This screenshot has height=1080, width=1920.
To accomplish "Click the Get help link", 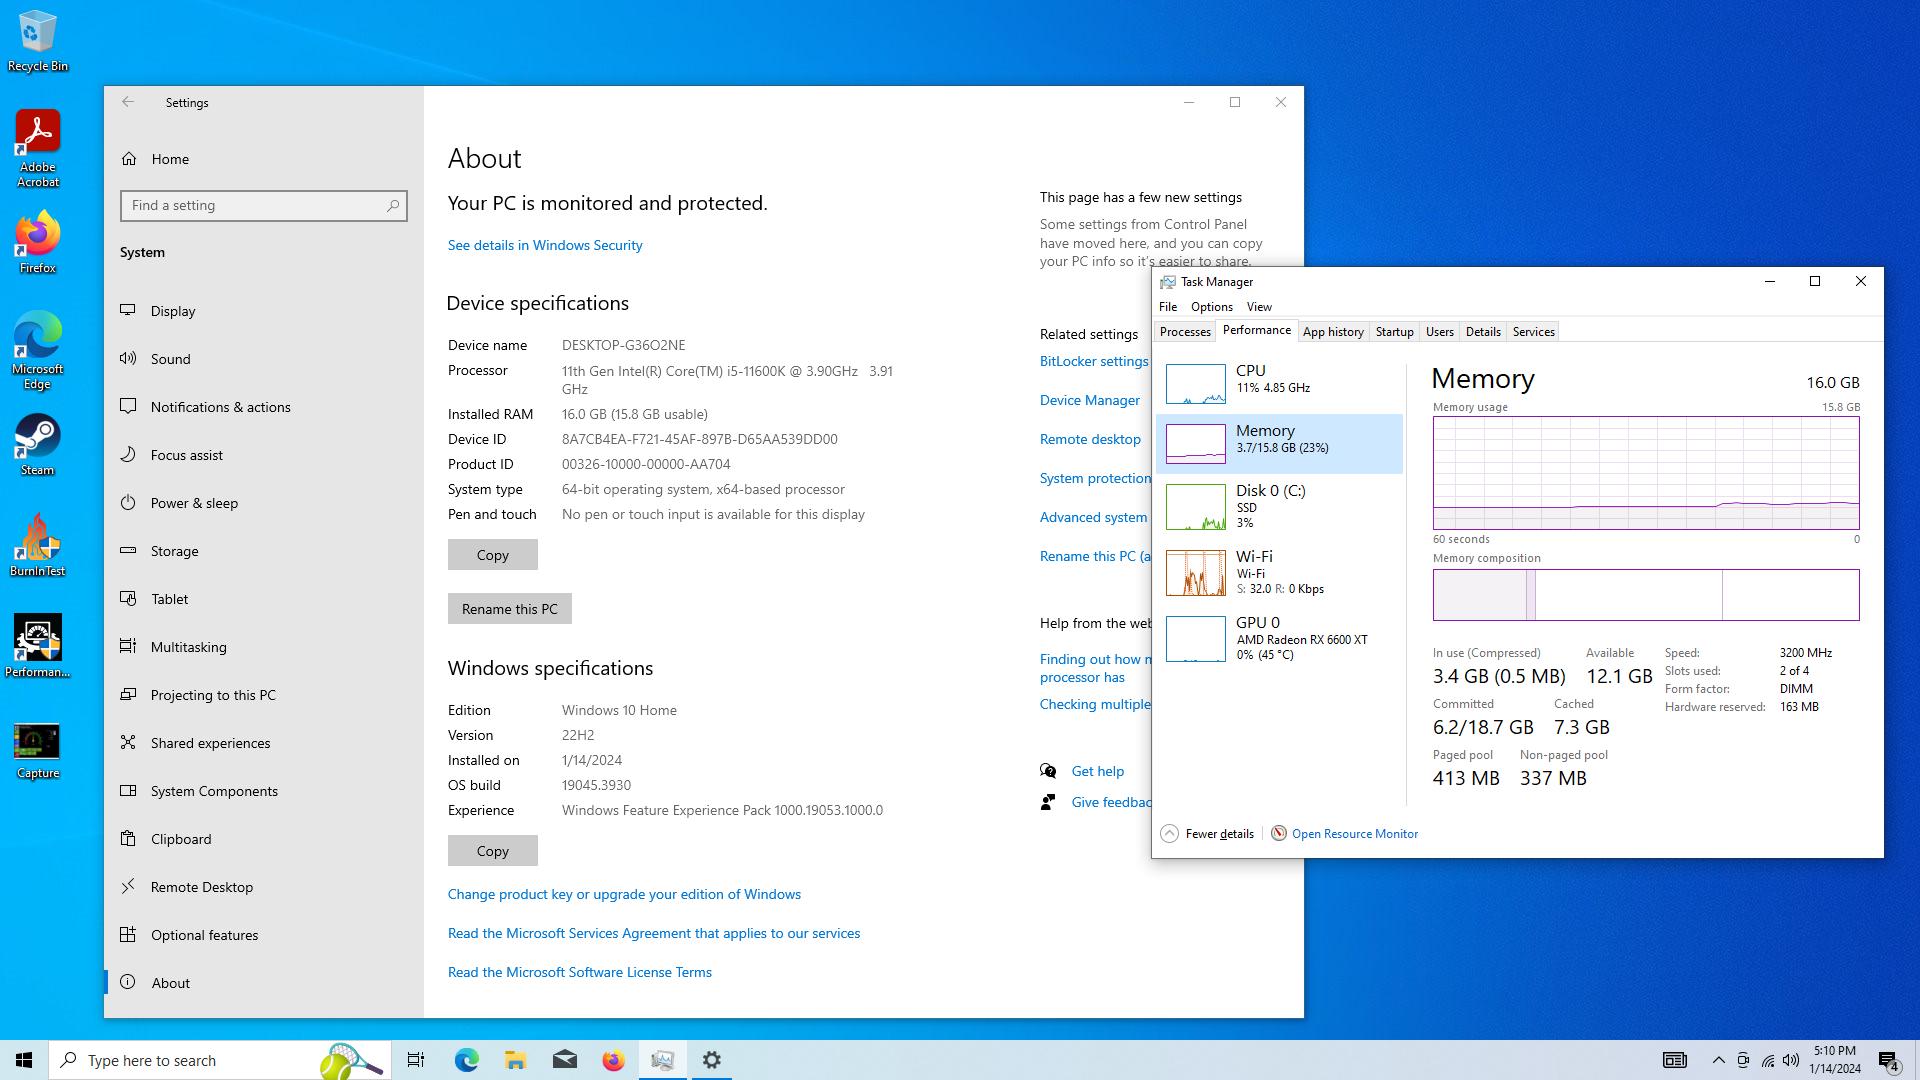I will click(x=1097, y=771).
